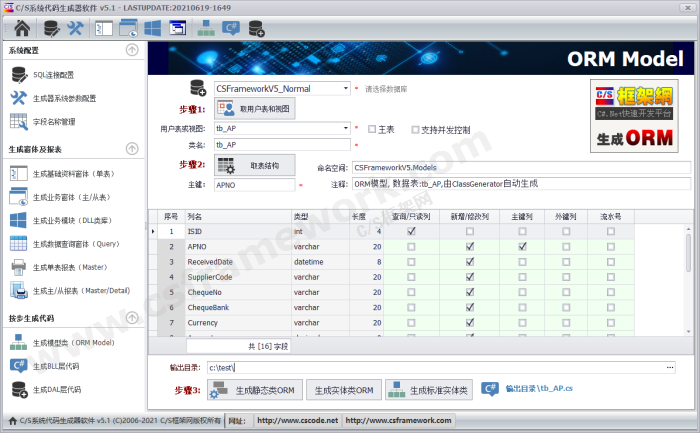This screenshot has width=700, height=433.
Task: Uncheck 新增/修改列 for ReceivedDate row
Action: (x=470, y=262)
